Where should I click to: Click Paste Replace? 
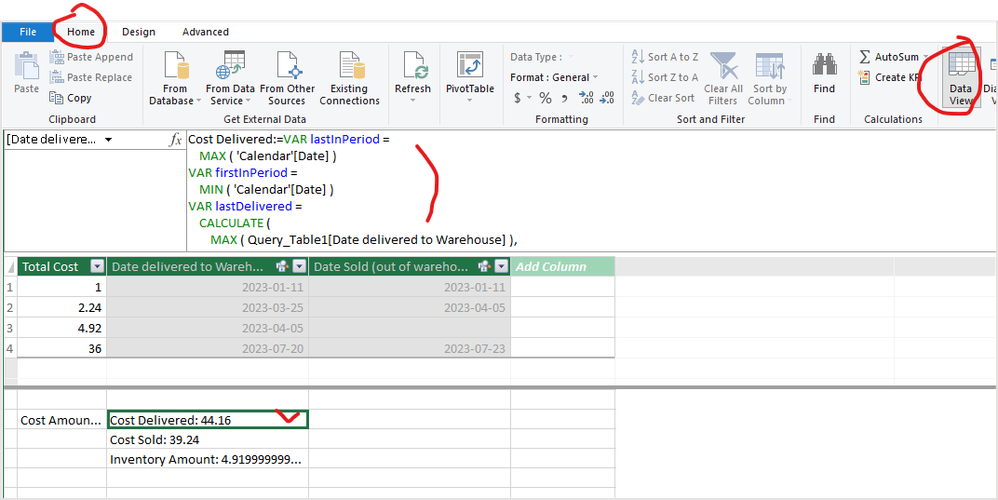91,77
